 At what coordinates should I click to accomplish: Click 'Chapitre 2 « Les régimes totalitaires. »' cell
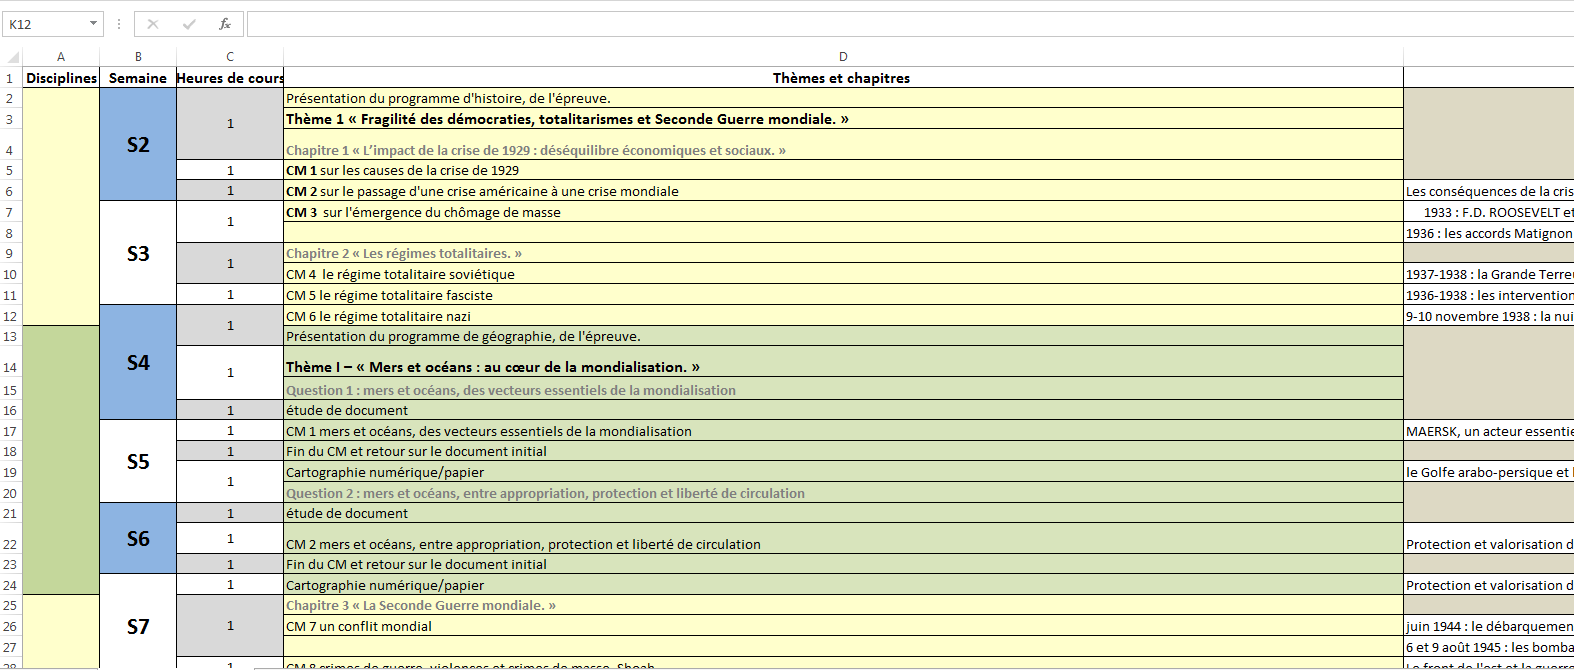(843, 253)
